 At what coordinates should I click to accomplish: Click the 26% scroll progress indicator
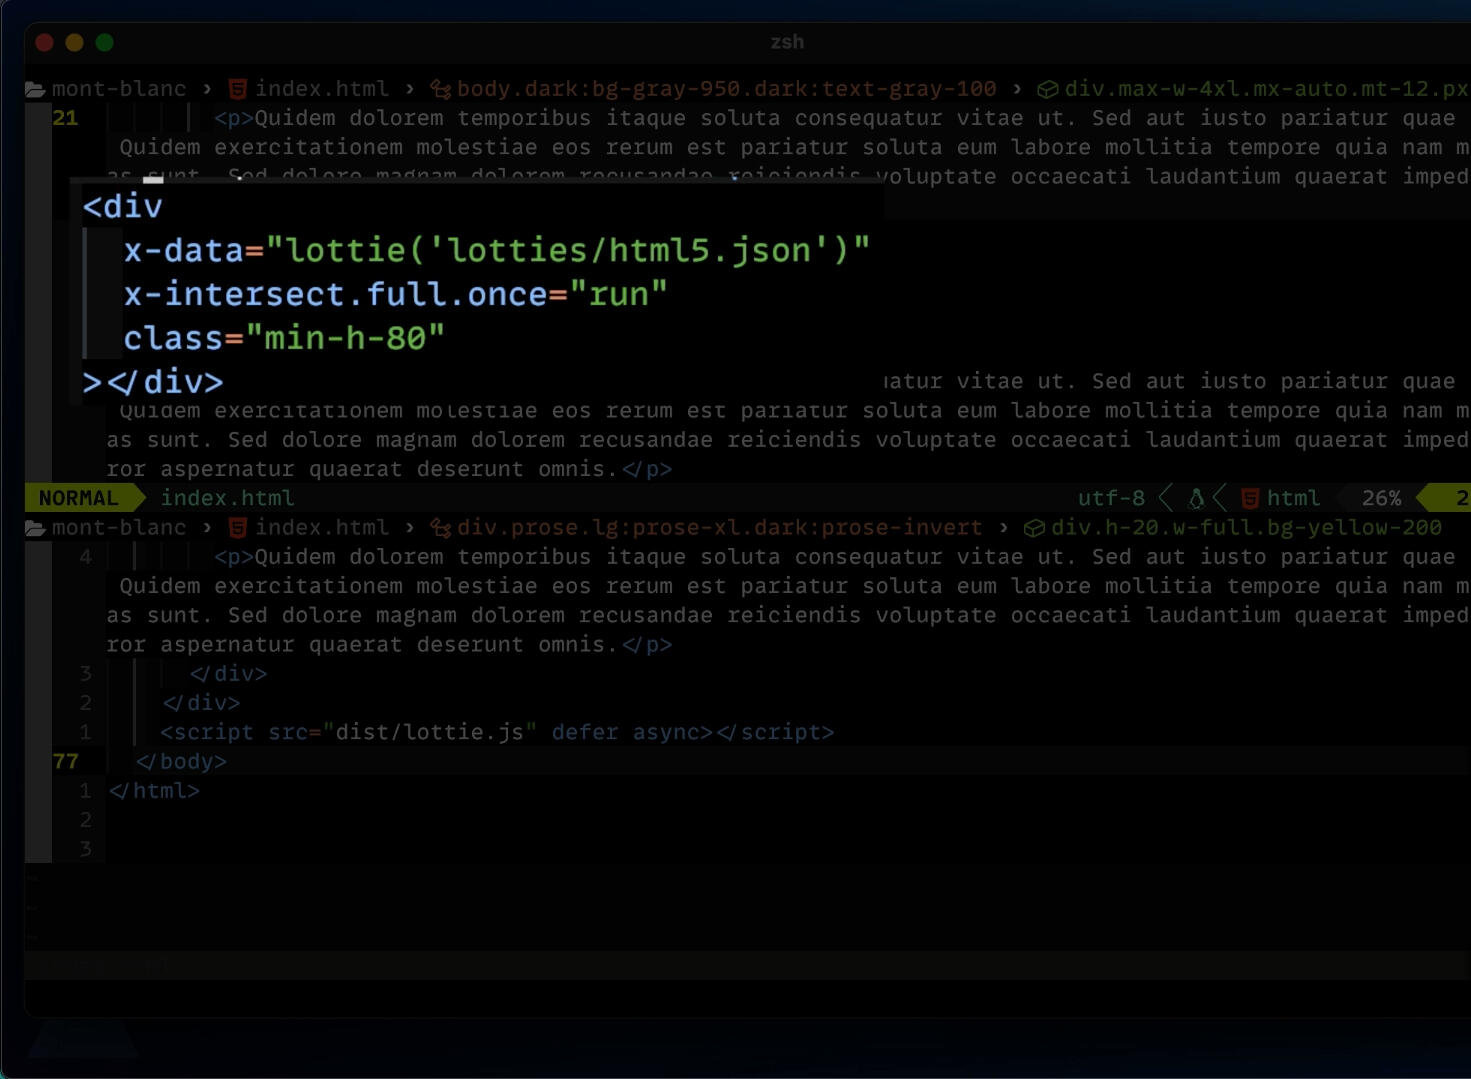click(1380, 497)
